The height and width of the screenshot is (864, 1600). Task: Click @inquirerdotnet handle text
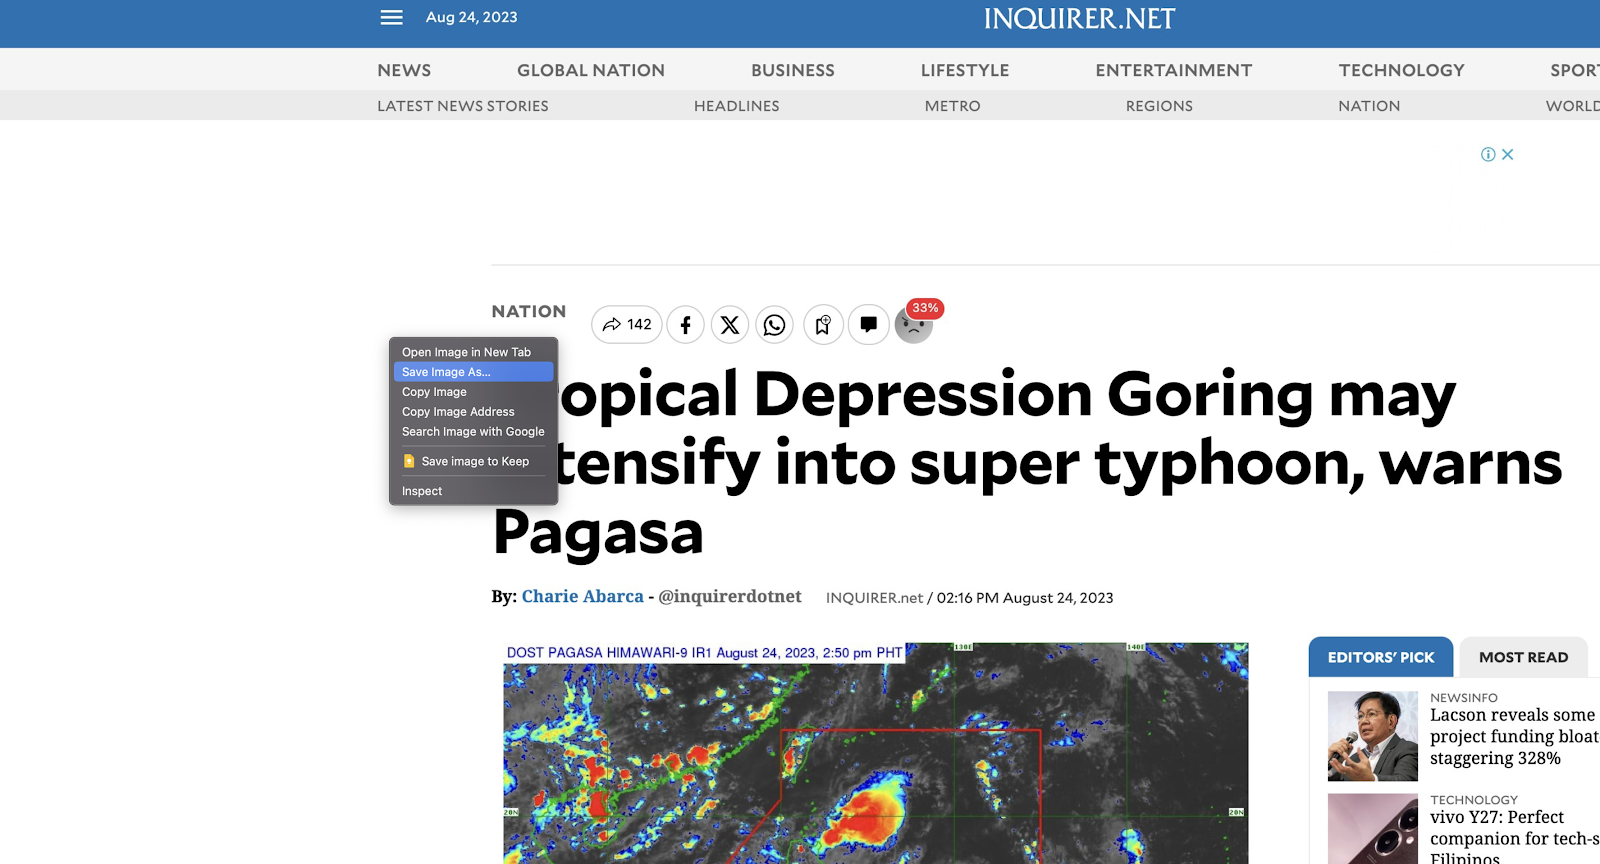click(730, 596)
